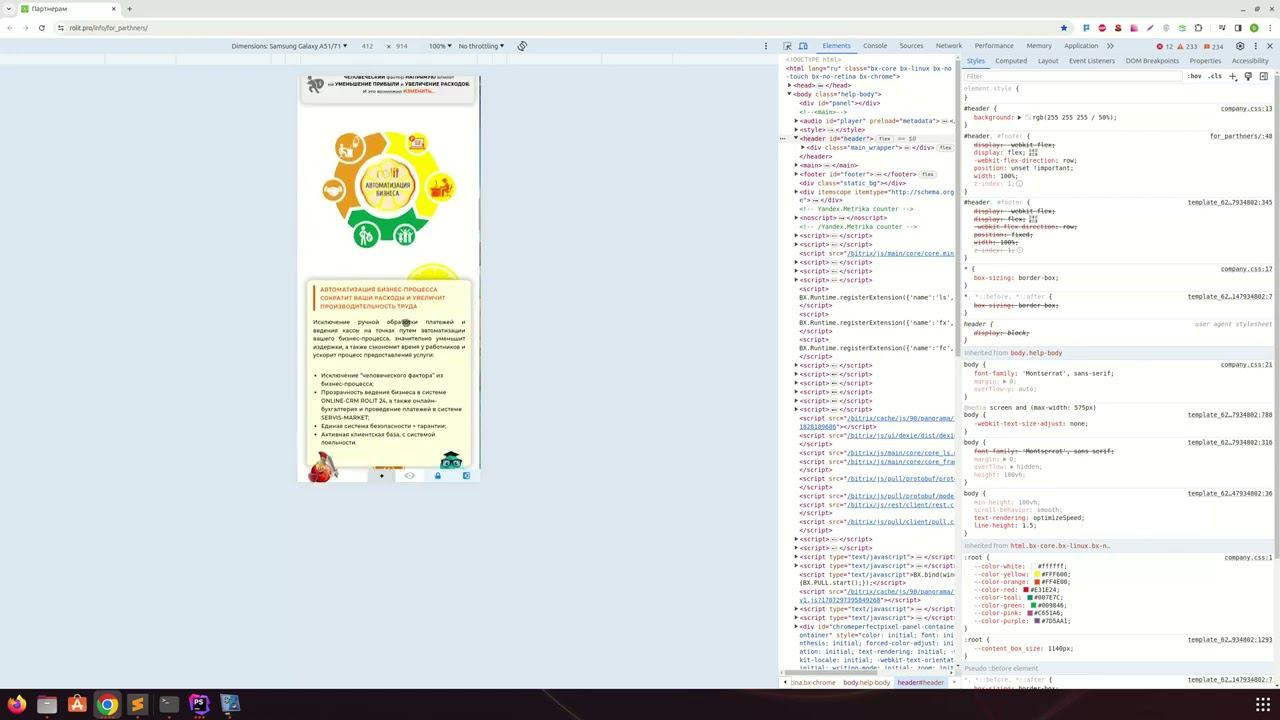1280x720 pixels.
Task: Toggle the .cls classes panel
Action: (x=1215, y=76)
